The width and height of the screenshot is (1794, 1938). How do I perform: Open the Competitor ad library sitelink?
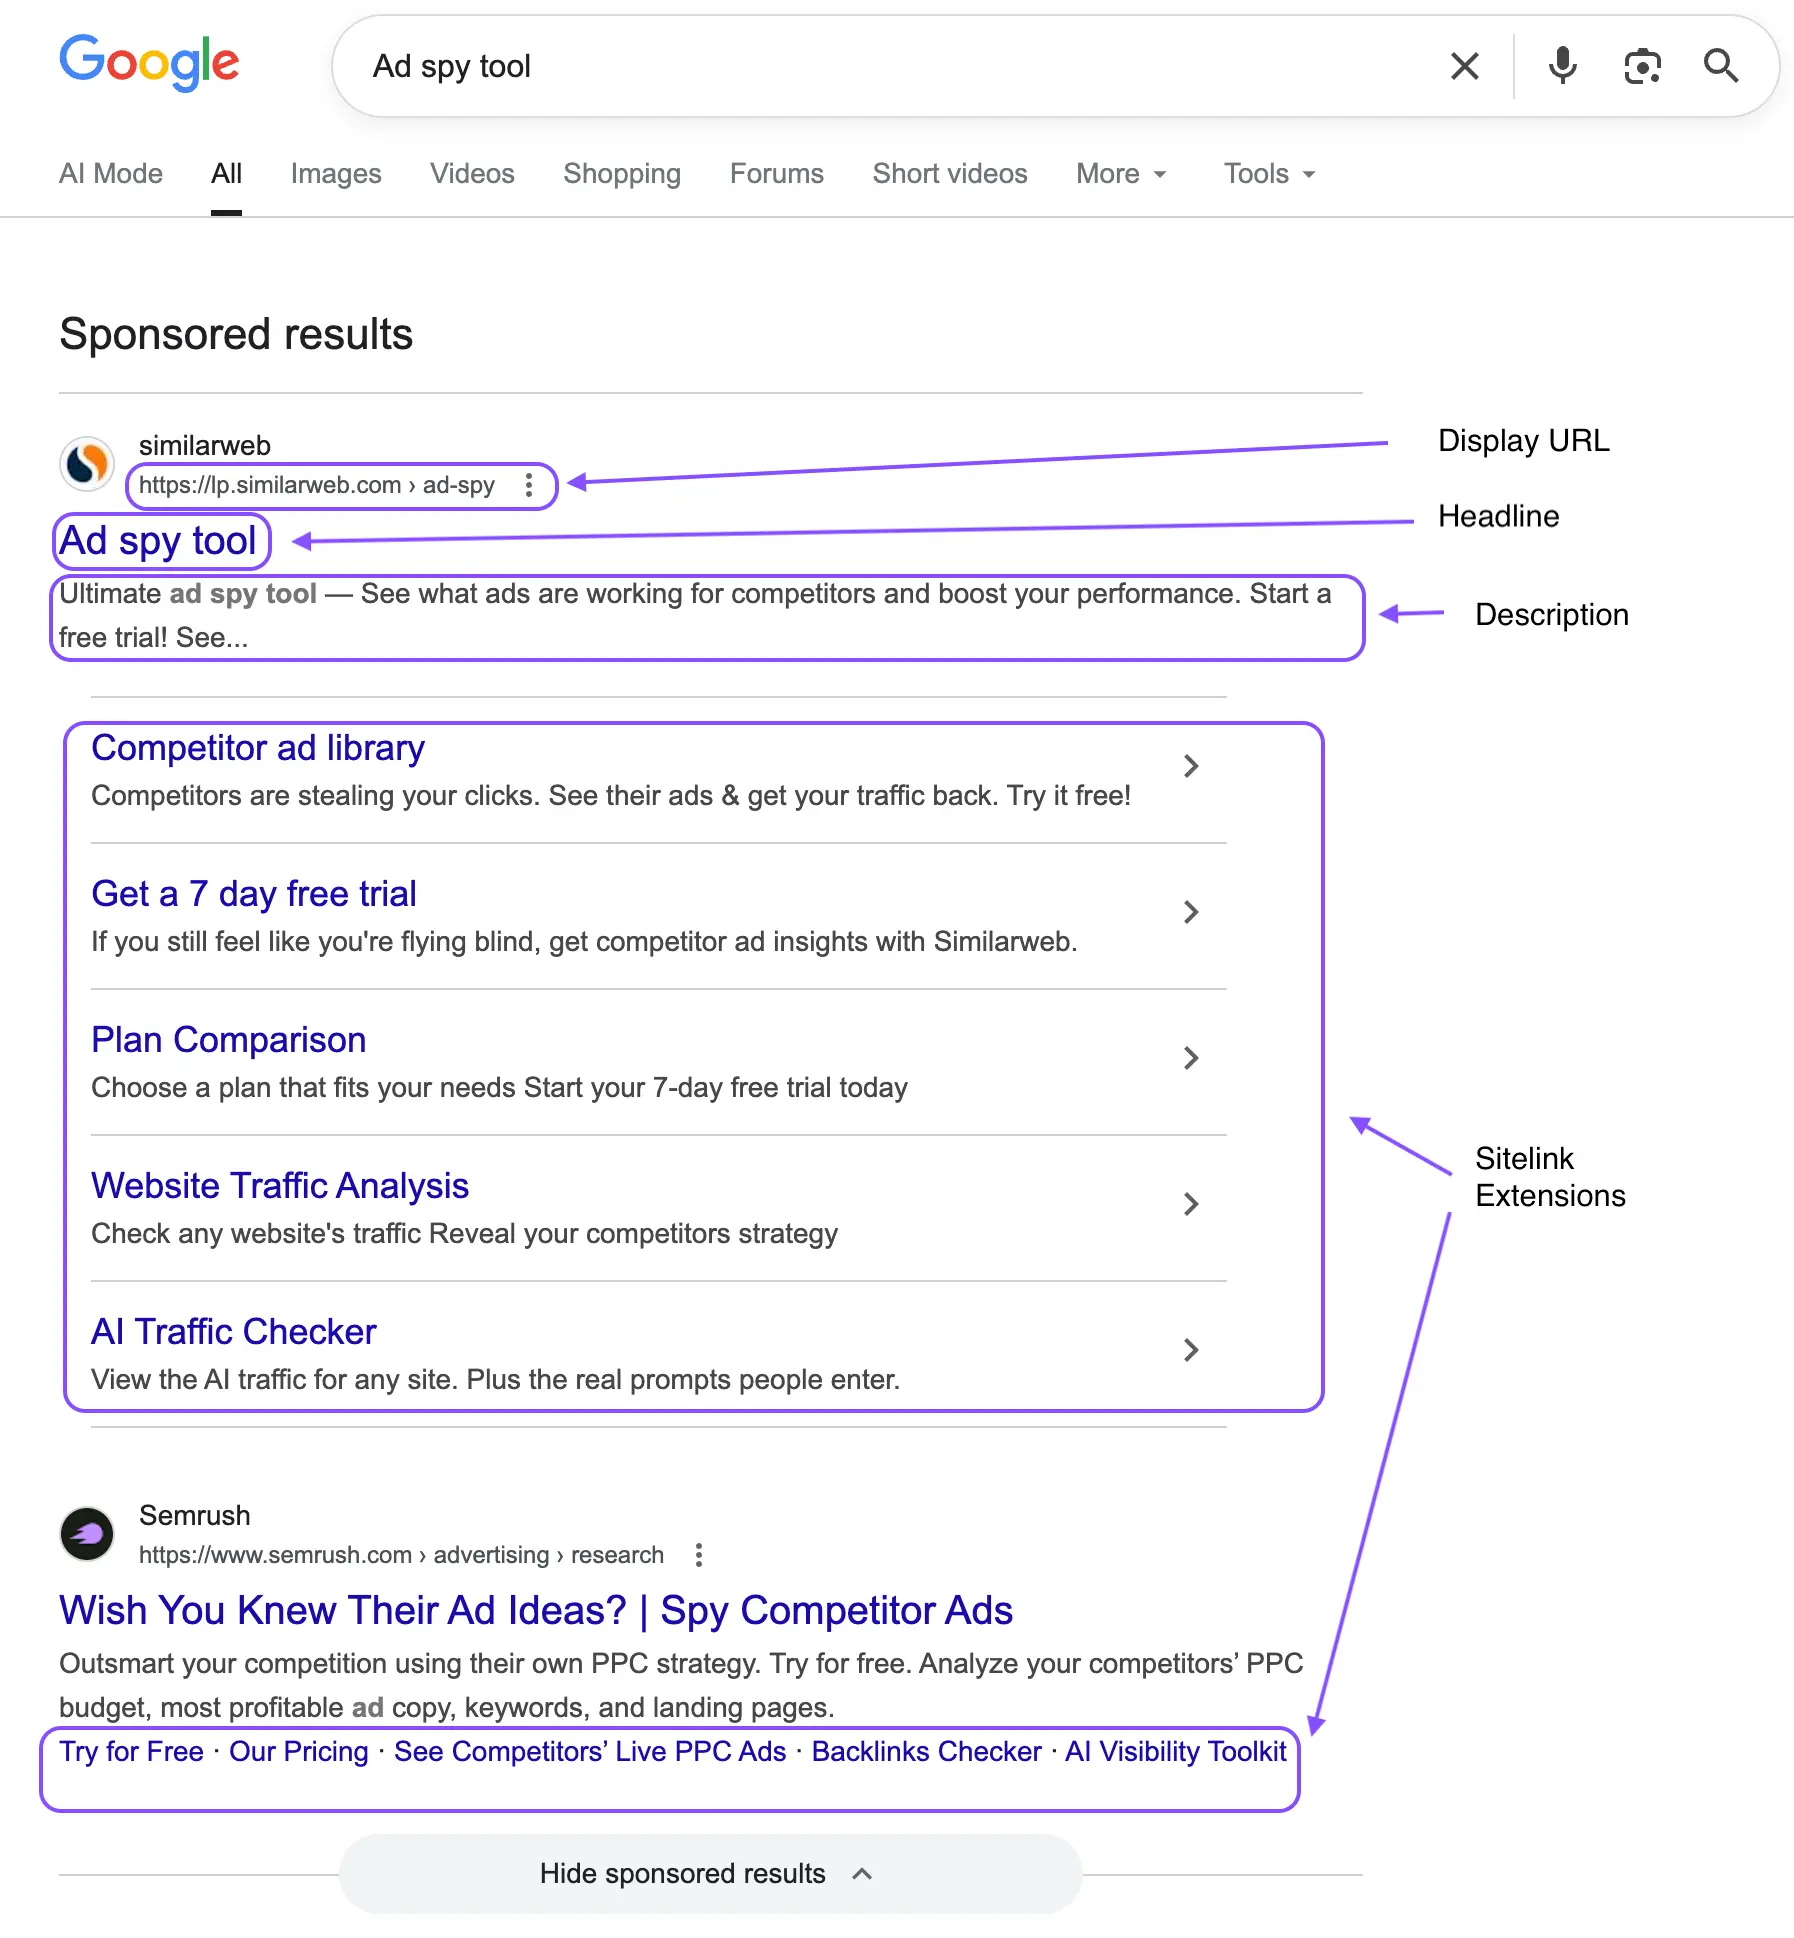[258, 748]
